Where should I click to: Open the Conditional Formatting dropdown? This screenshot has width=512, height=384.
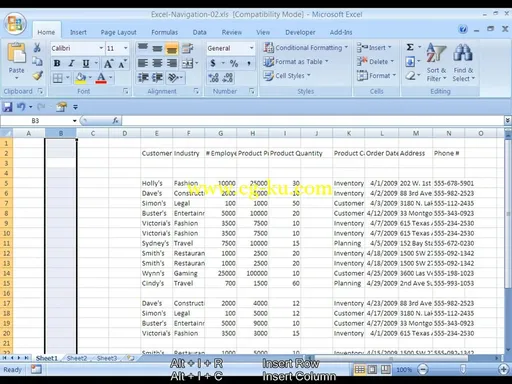[x=306, y=48]
